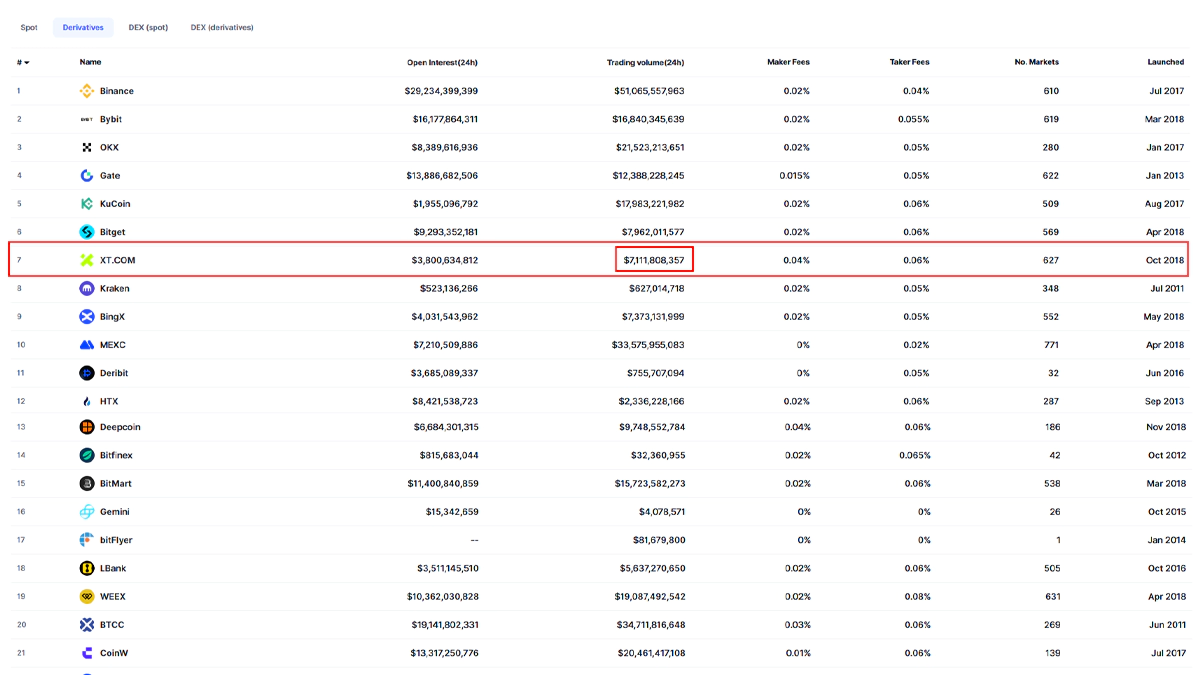Click the Deribit logo icon
1200x675 pixels.
pyautogui.click(x=87, y=373)
